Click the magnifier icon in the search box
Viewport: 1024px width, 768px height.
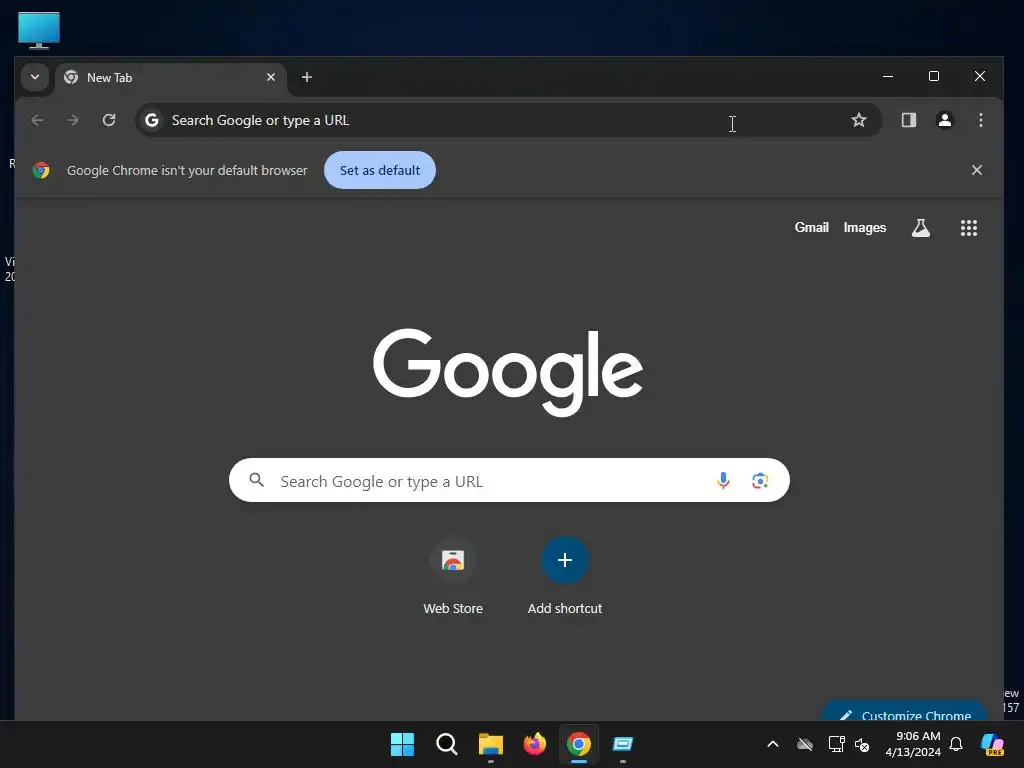pyautogui.click(x=257, y=481)
